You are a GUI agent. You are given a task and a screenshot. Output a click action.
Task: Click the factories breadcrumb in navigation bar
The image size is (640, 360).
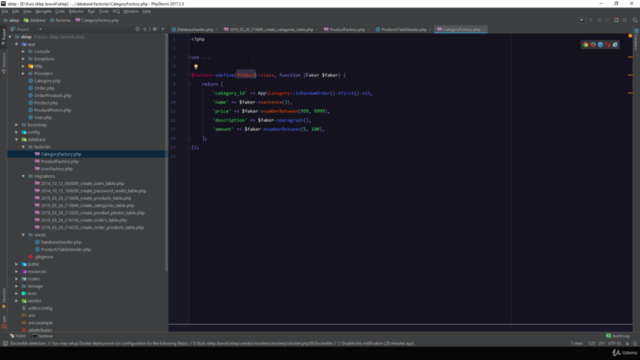point(60,20)
